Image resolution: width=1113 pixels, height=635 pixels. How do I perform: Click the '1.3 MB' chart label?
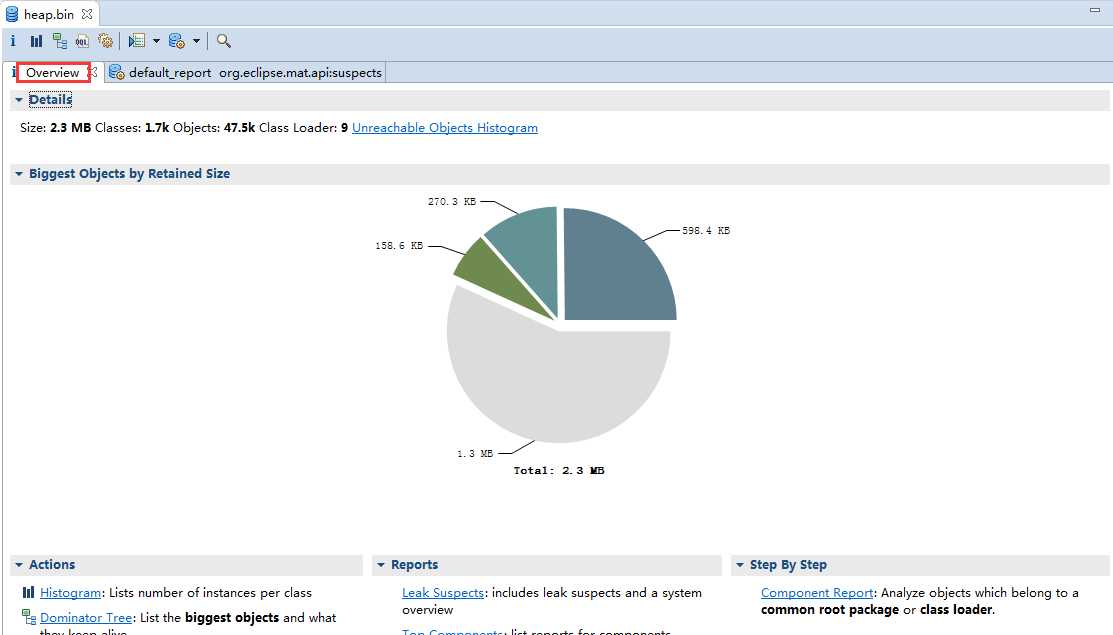click(475, 453)
